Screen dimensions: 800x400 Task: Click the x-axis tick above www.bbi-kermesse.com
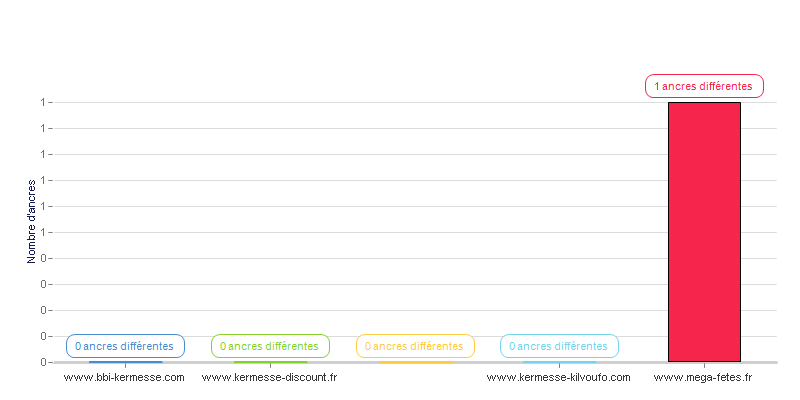(126, 365)
